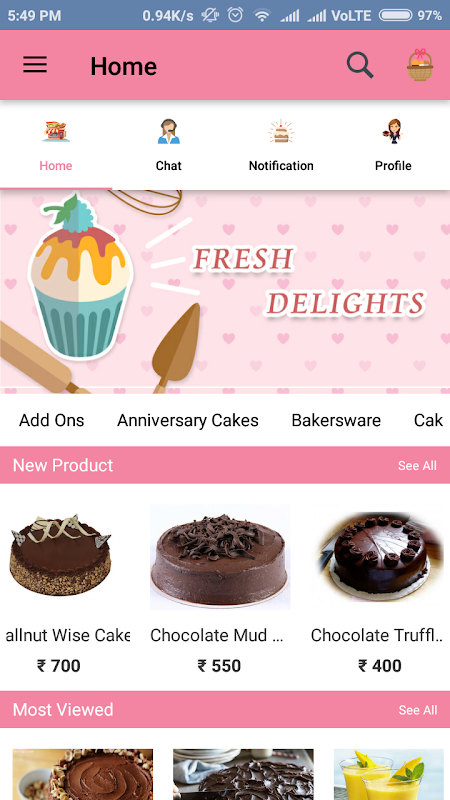The width and height of the screenshot is (450, 800).
Task: Open the hamburger navigation menu
Action: (35, 65)
